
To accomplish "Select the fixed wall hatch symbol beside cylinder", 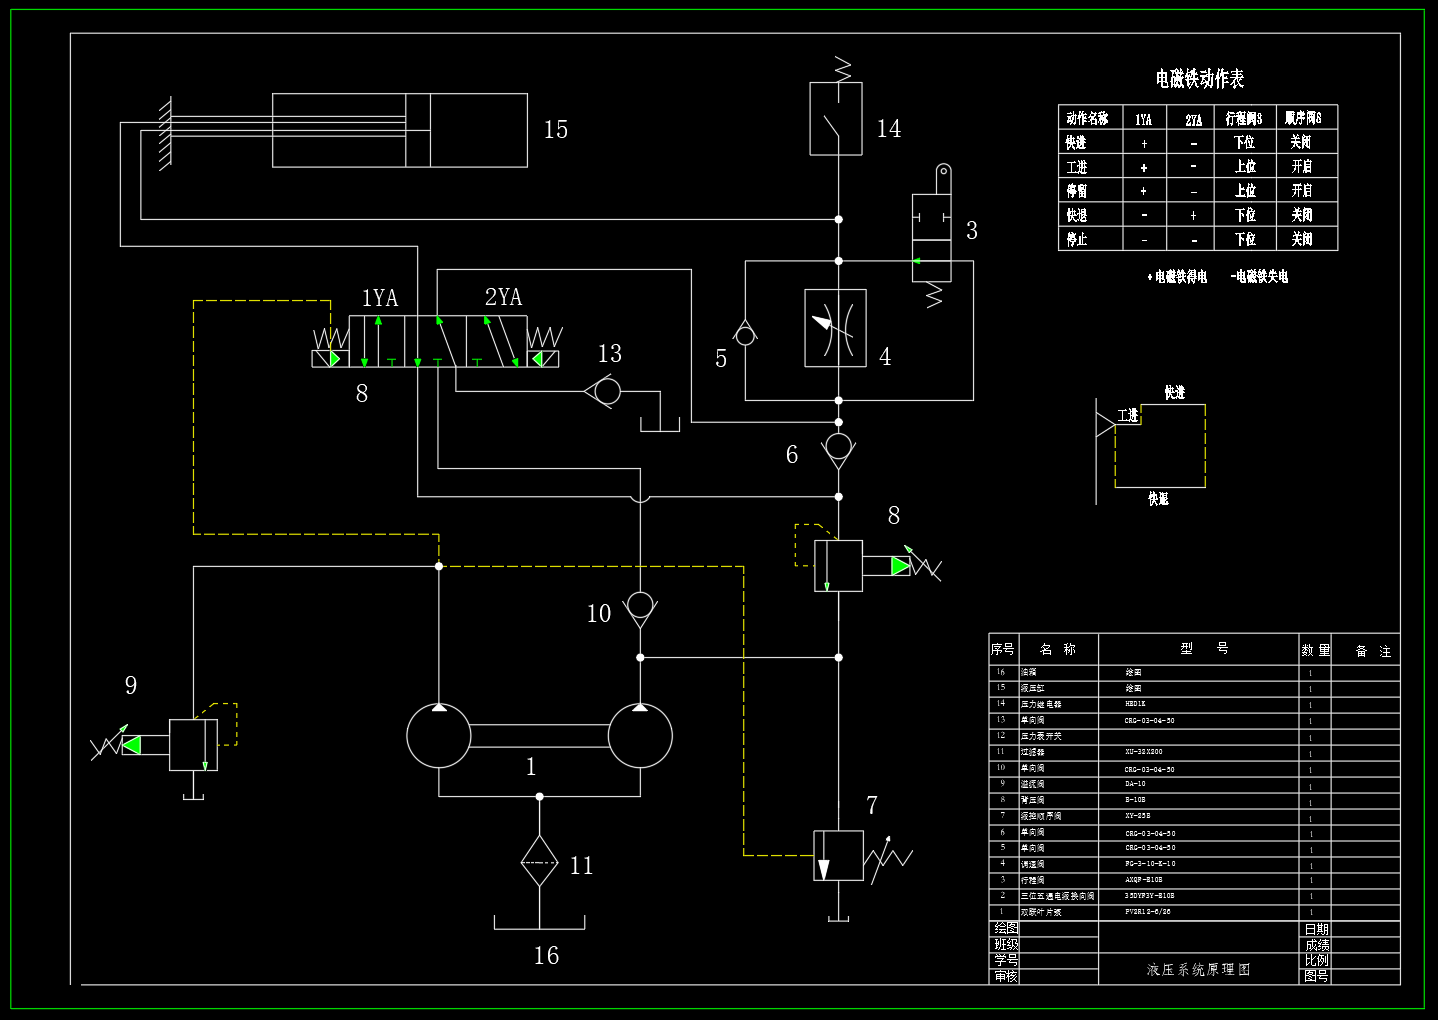I will (x=165, y=131).
